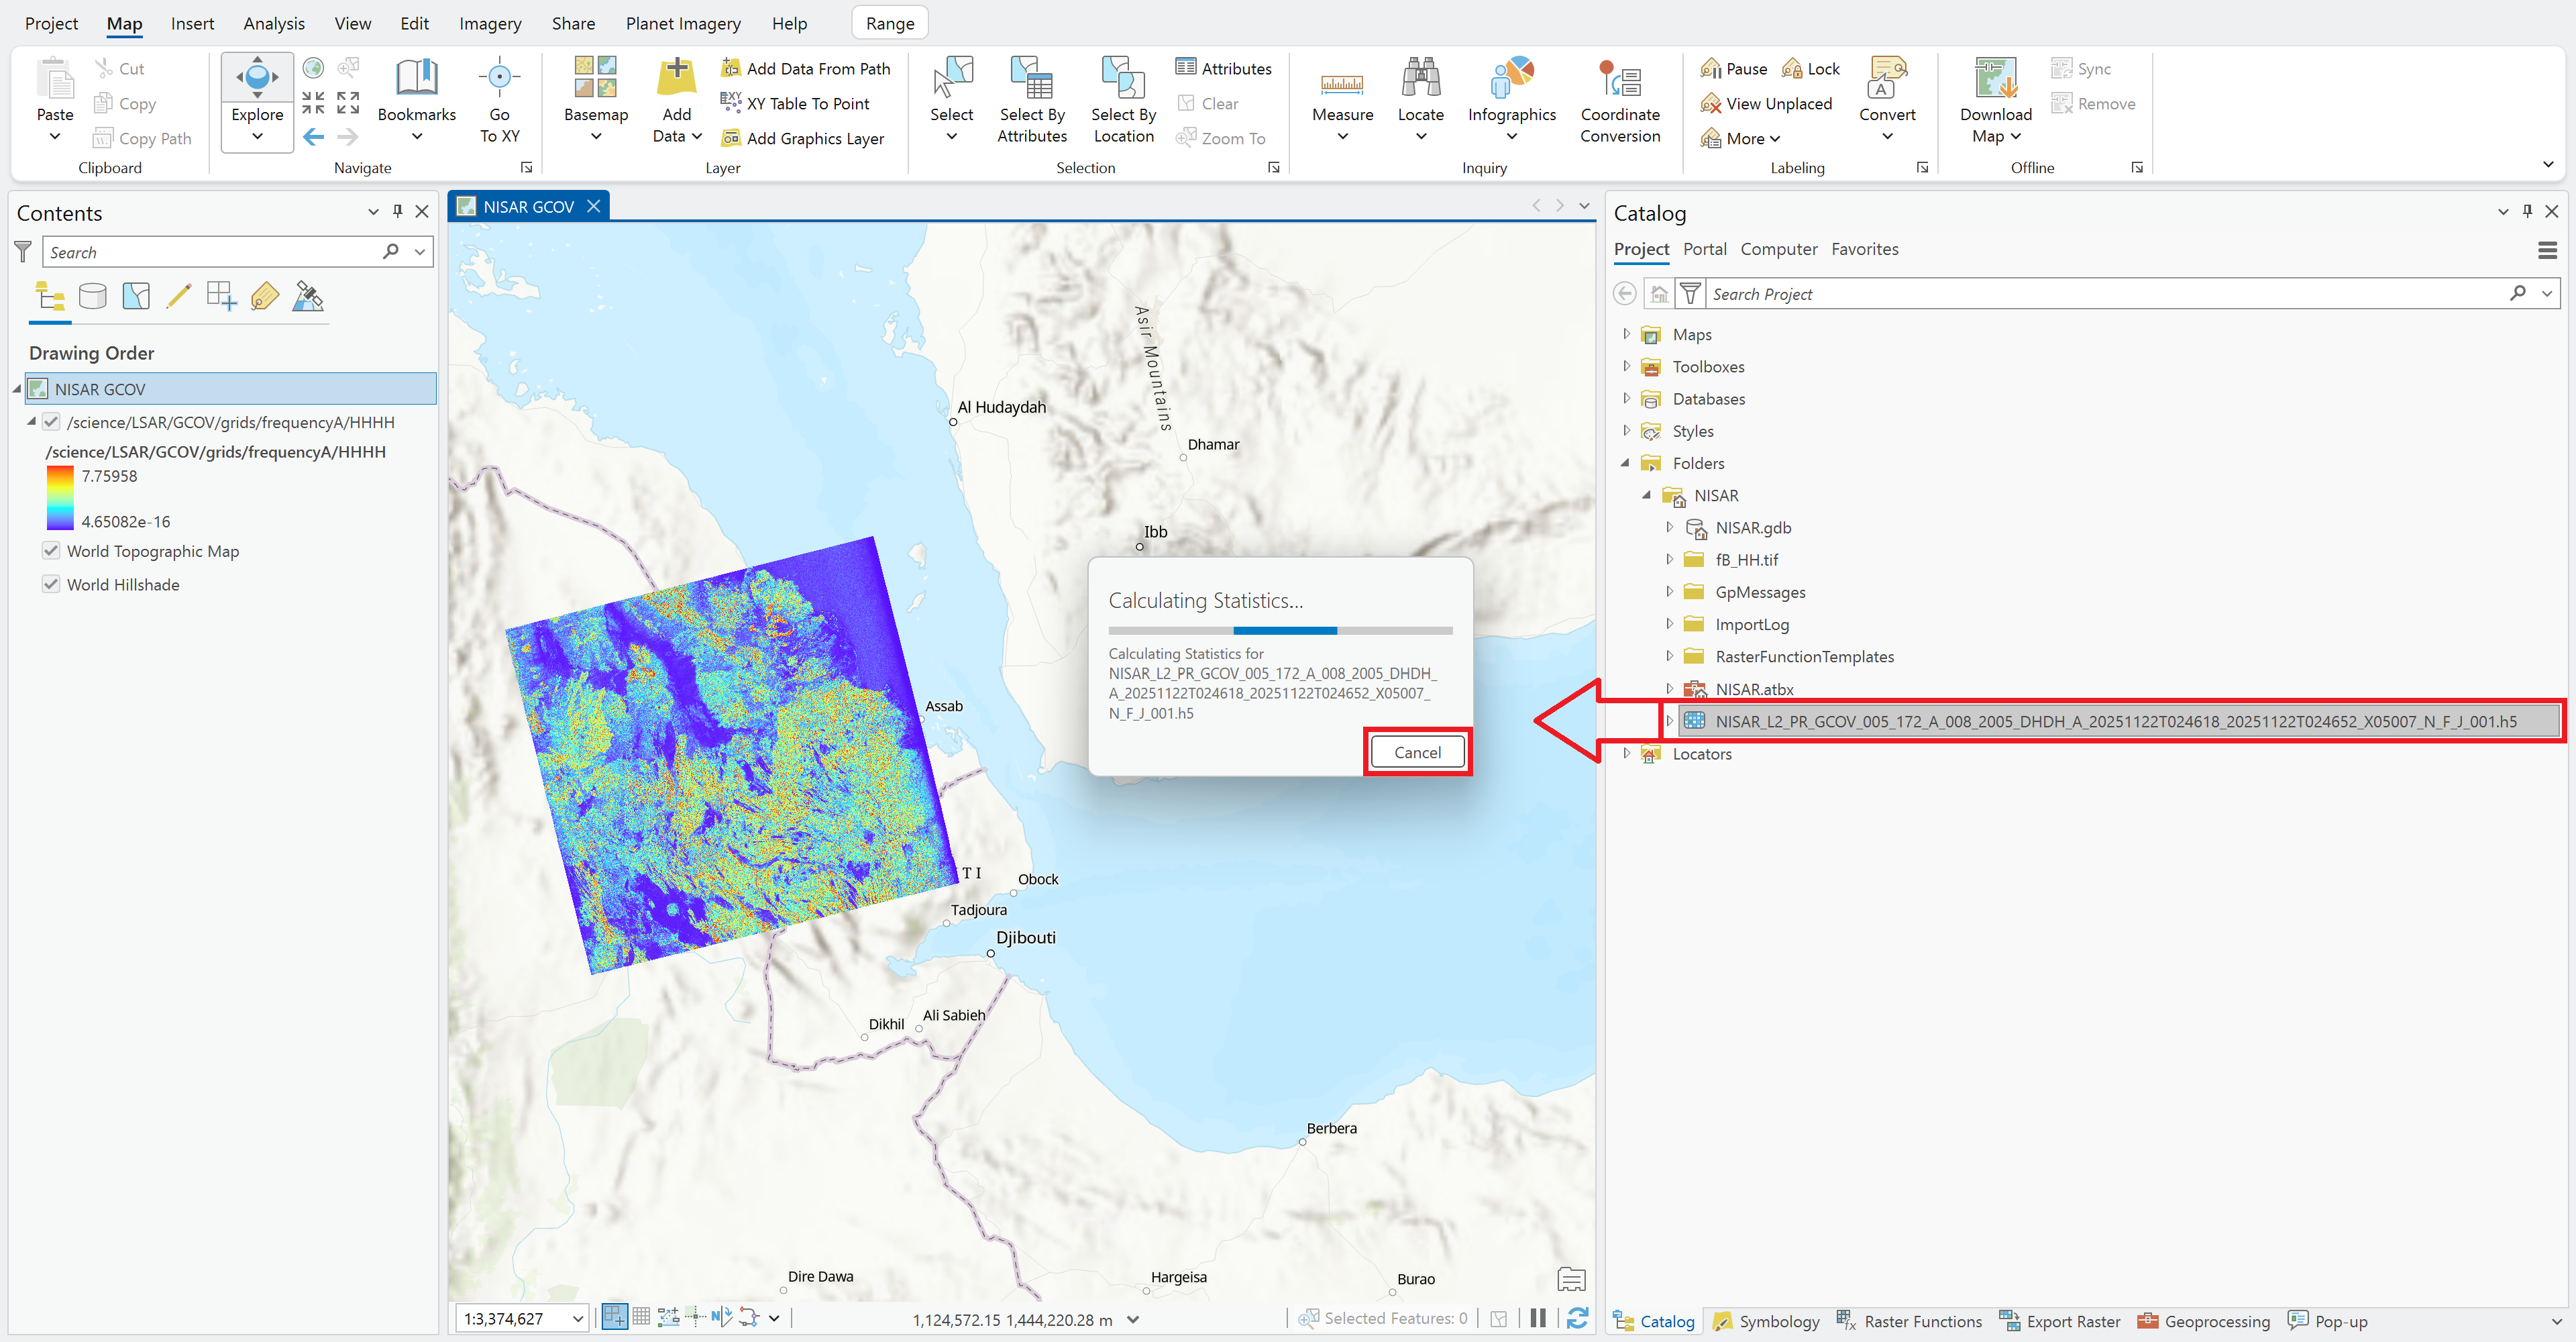Open the Bookmarks tool
Screen dimensions: 2576x1342
tap(416, 100)
